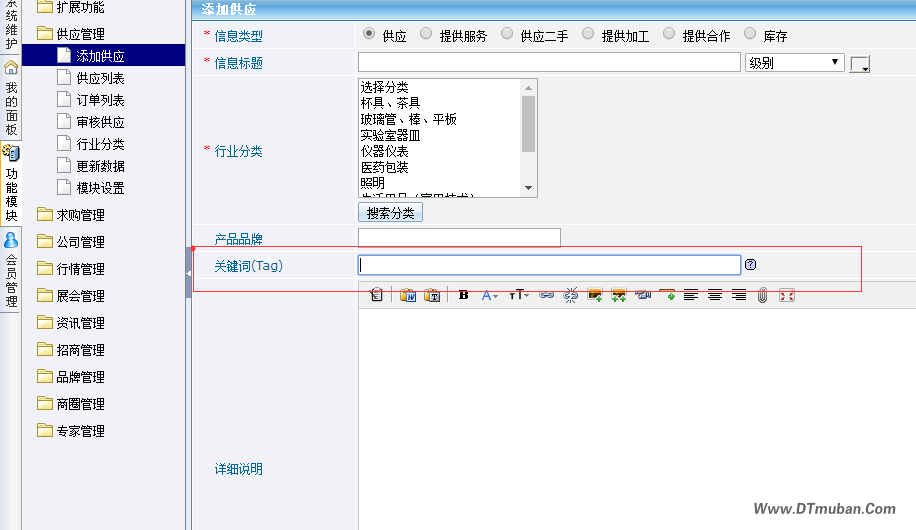Switch to the 我的面板 side tab
Viewport: 916px width, 530px height.
click(11, 100)
